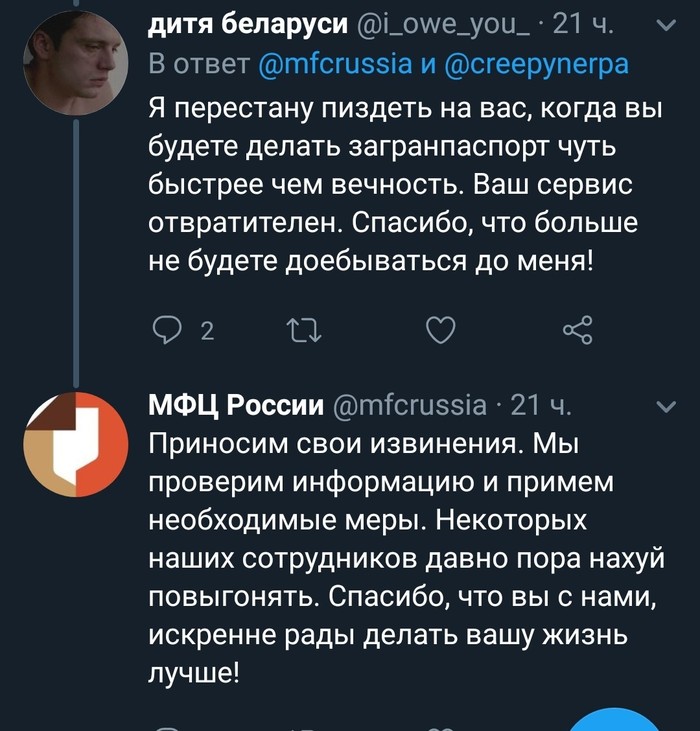Open дитя беларуси's profile photo
Screen dimensions: 700x731
pyautogui.click(x=76, y=64)
